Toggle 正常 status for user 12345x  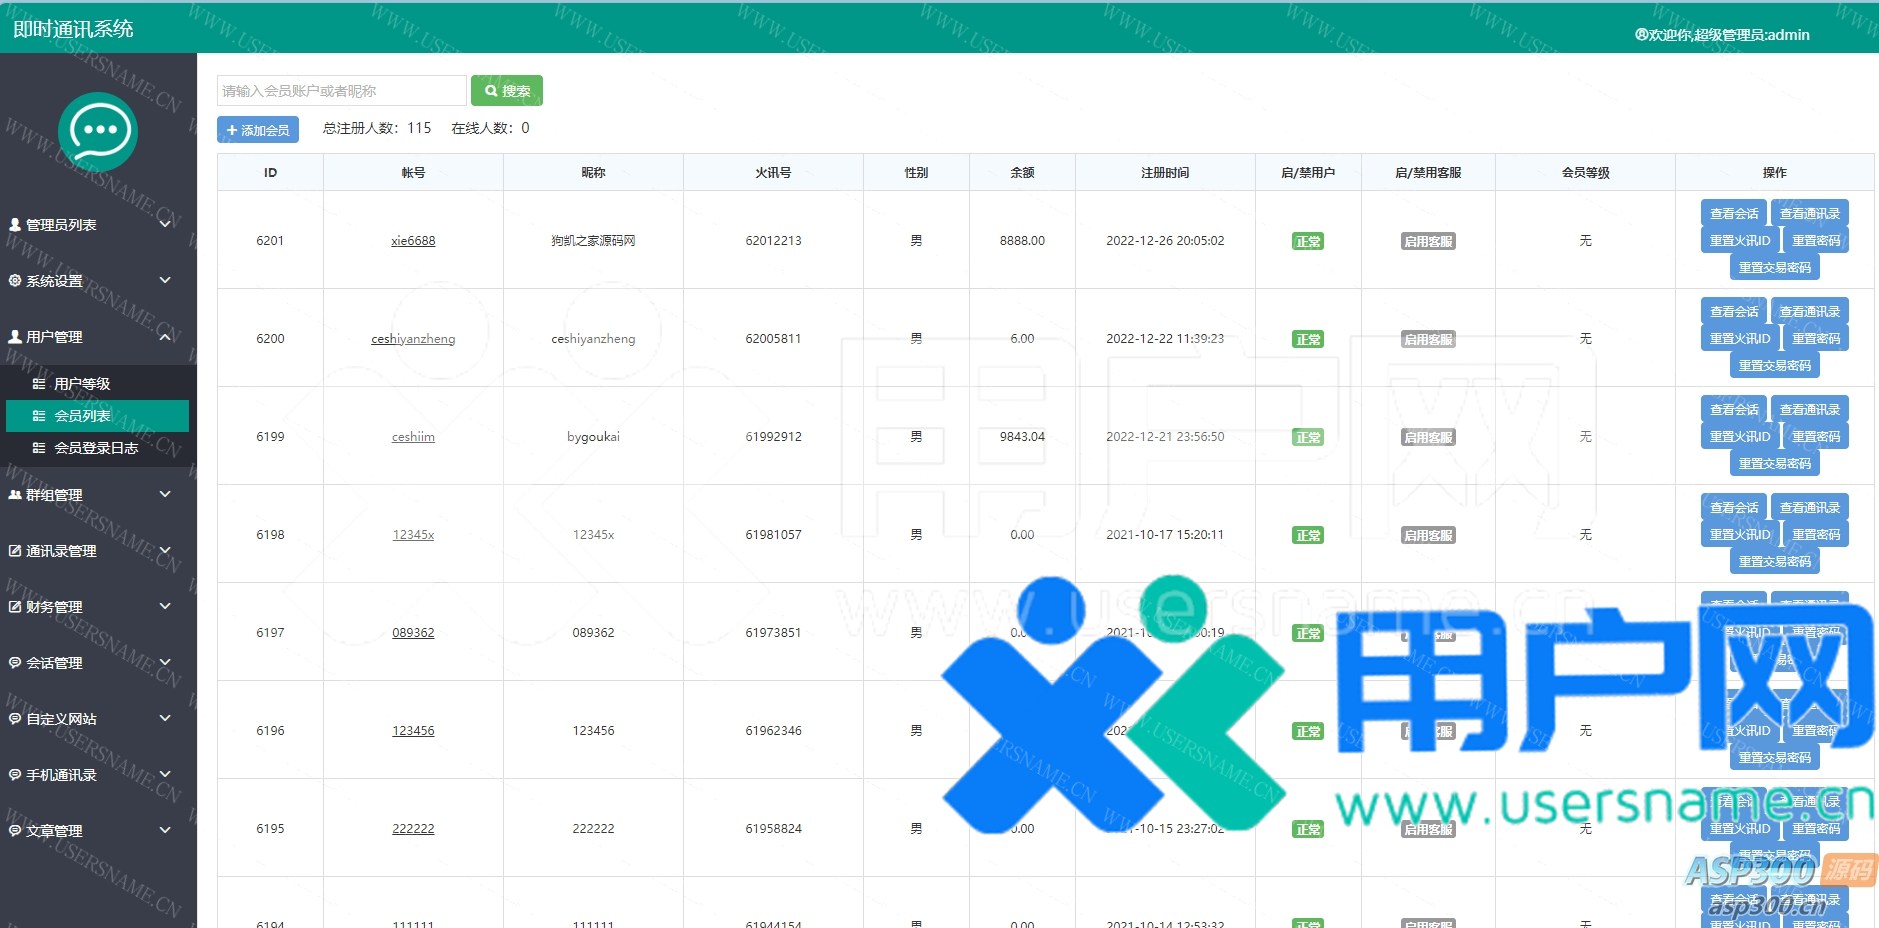tap(1308, 535)
